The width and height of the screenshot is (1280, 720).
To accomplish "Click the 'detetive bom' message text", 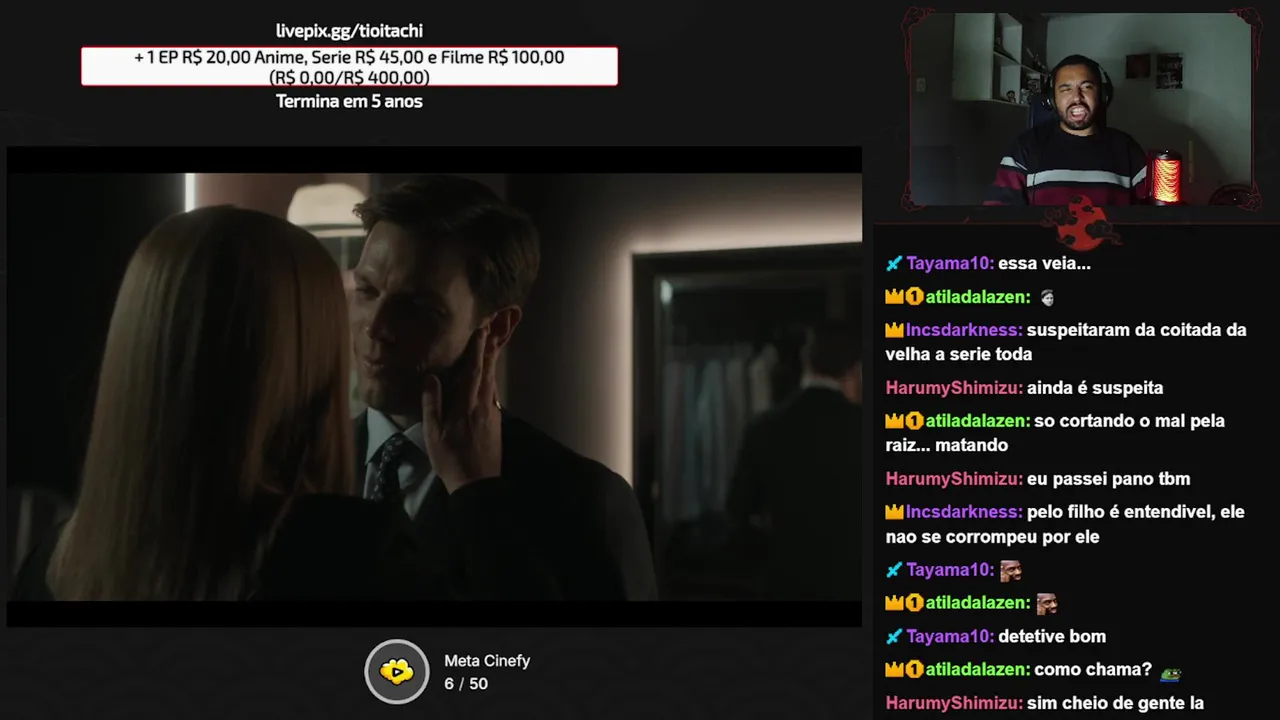I will click(1052, 636).
